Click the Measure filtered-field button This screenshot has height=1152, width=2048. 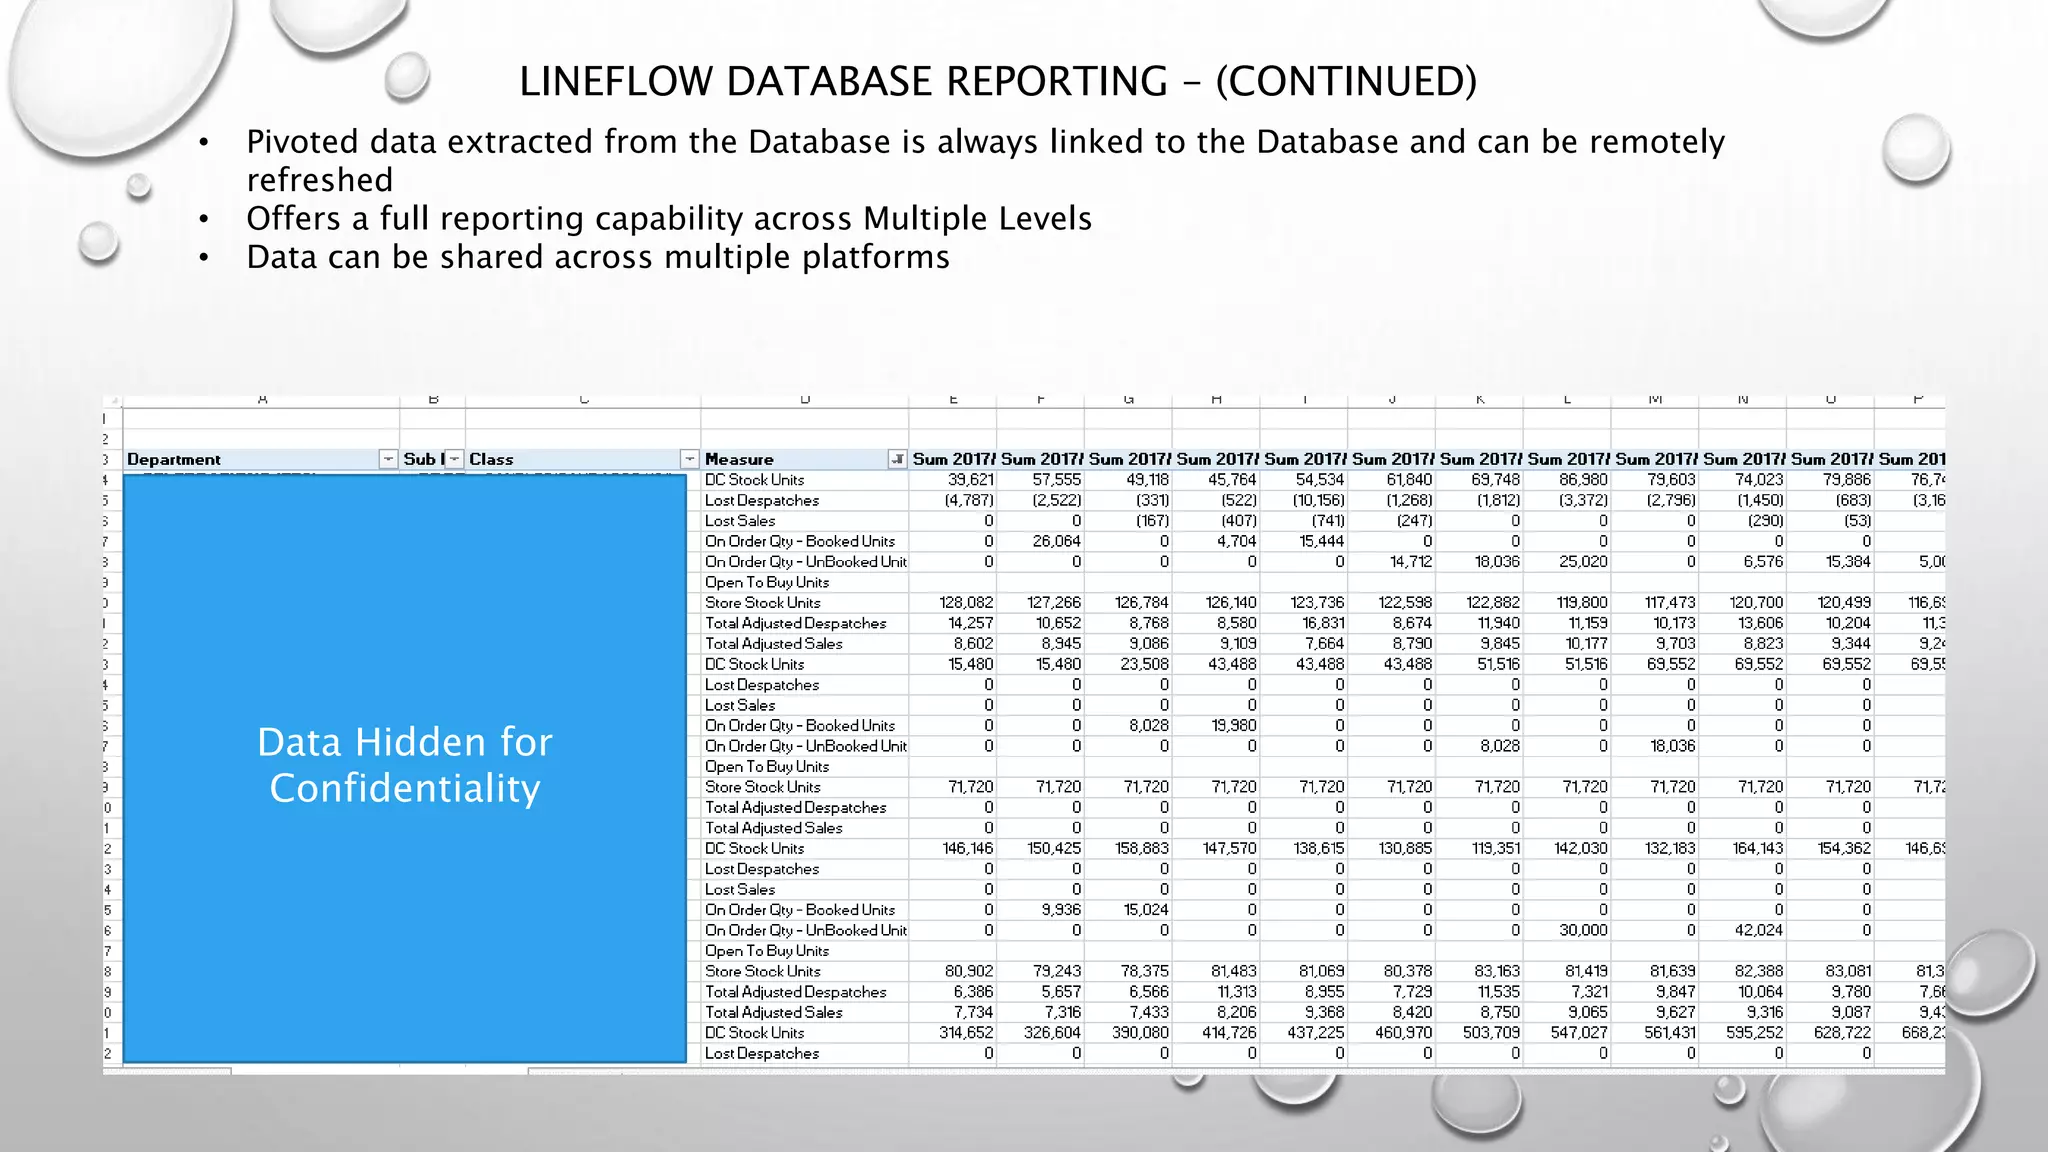pos(897,459)
